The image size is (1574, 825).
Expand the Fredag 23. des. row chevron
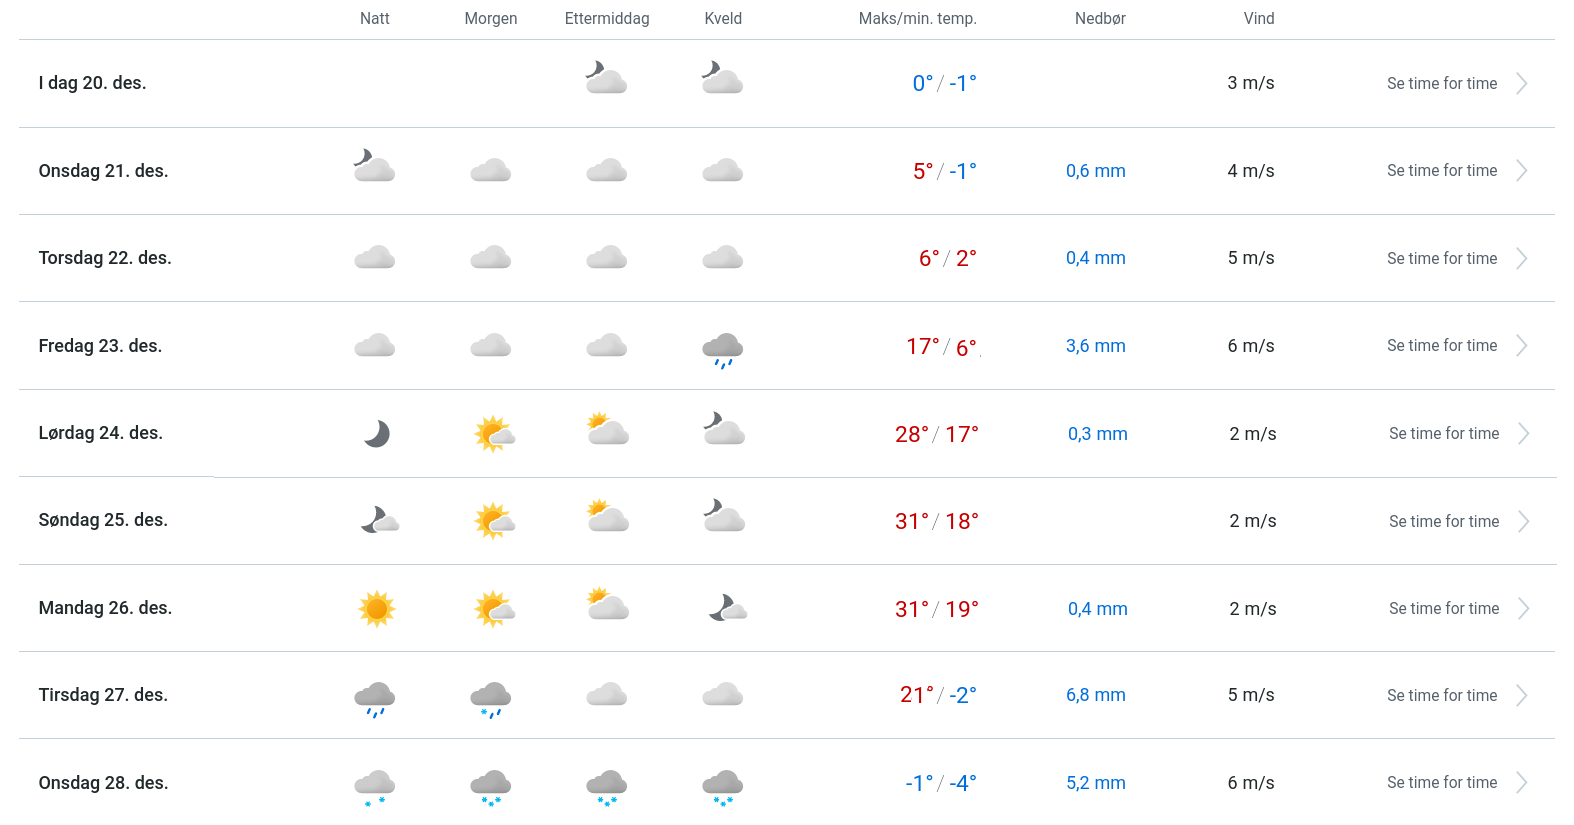[1522, 346]
